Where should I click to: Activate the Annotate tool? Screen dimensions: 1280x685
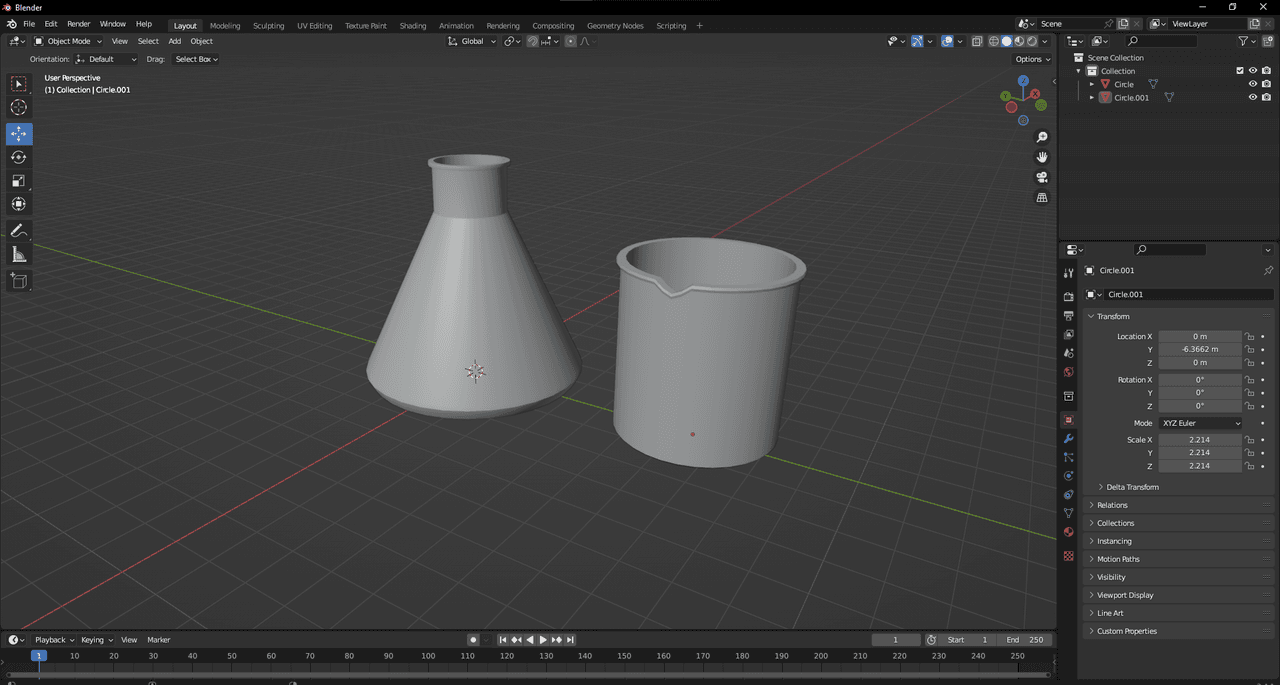click(x=19, y=231)
